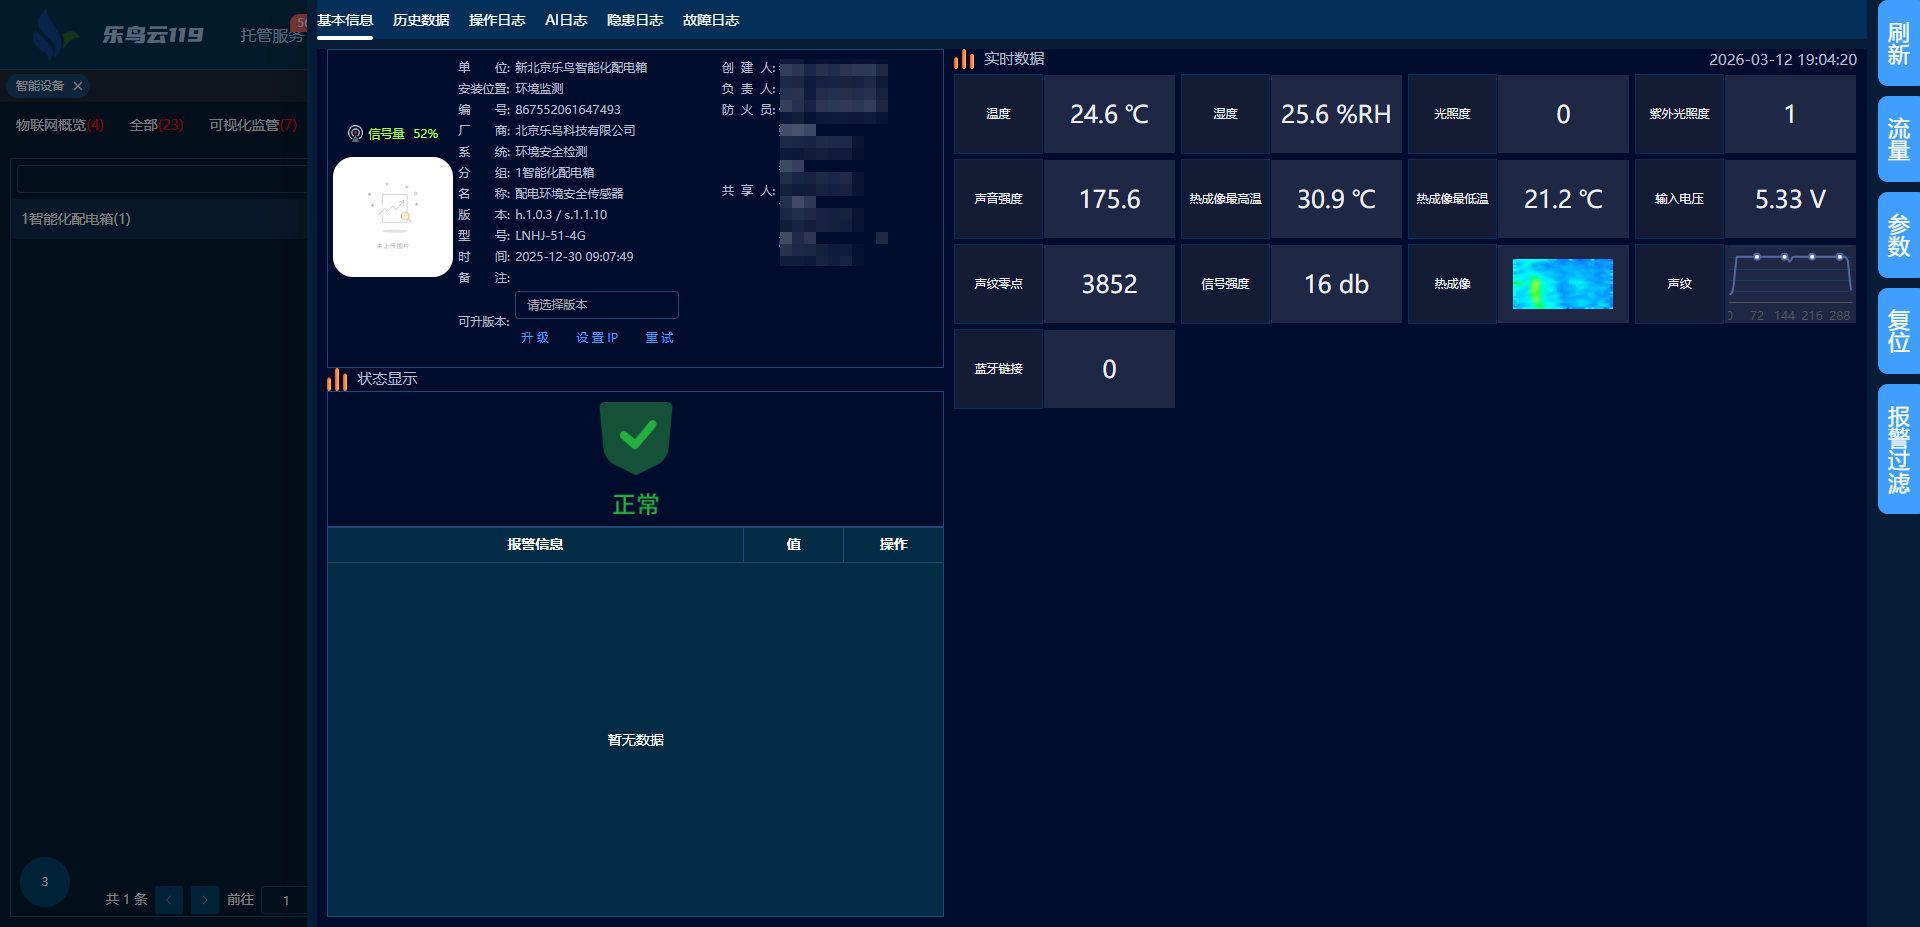Open the thermal imaging heatmap thumbnail
The height and width of the screenshot is (927, 1920).
pos(1562,284)
